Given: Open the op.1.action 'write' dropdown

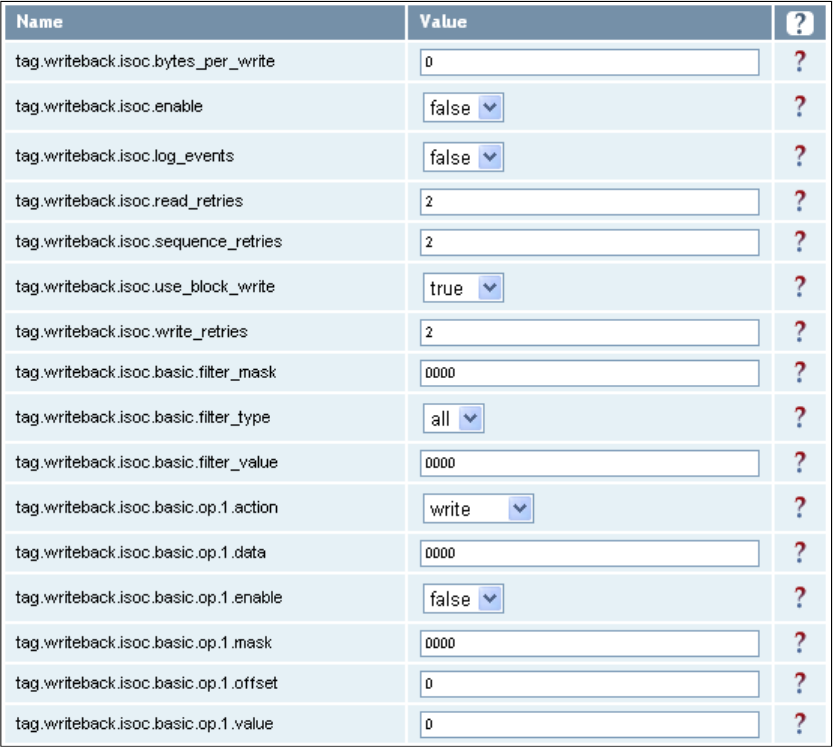Looking at the screenshot, I should point(478,508).
